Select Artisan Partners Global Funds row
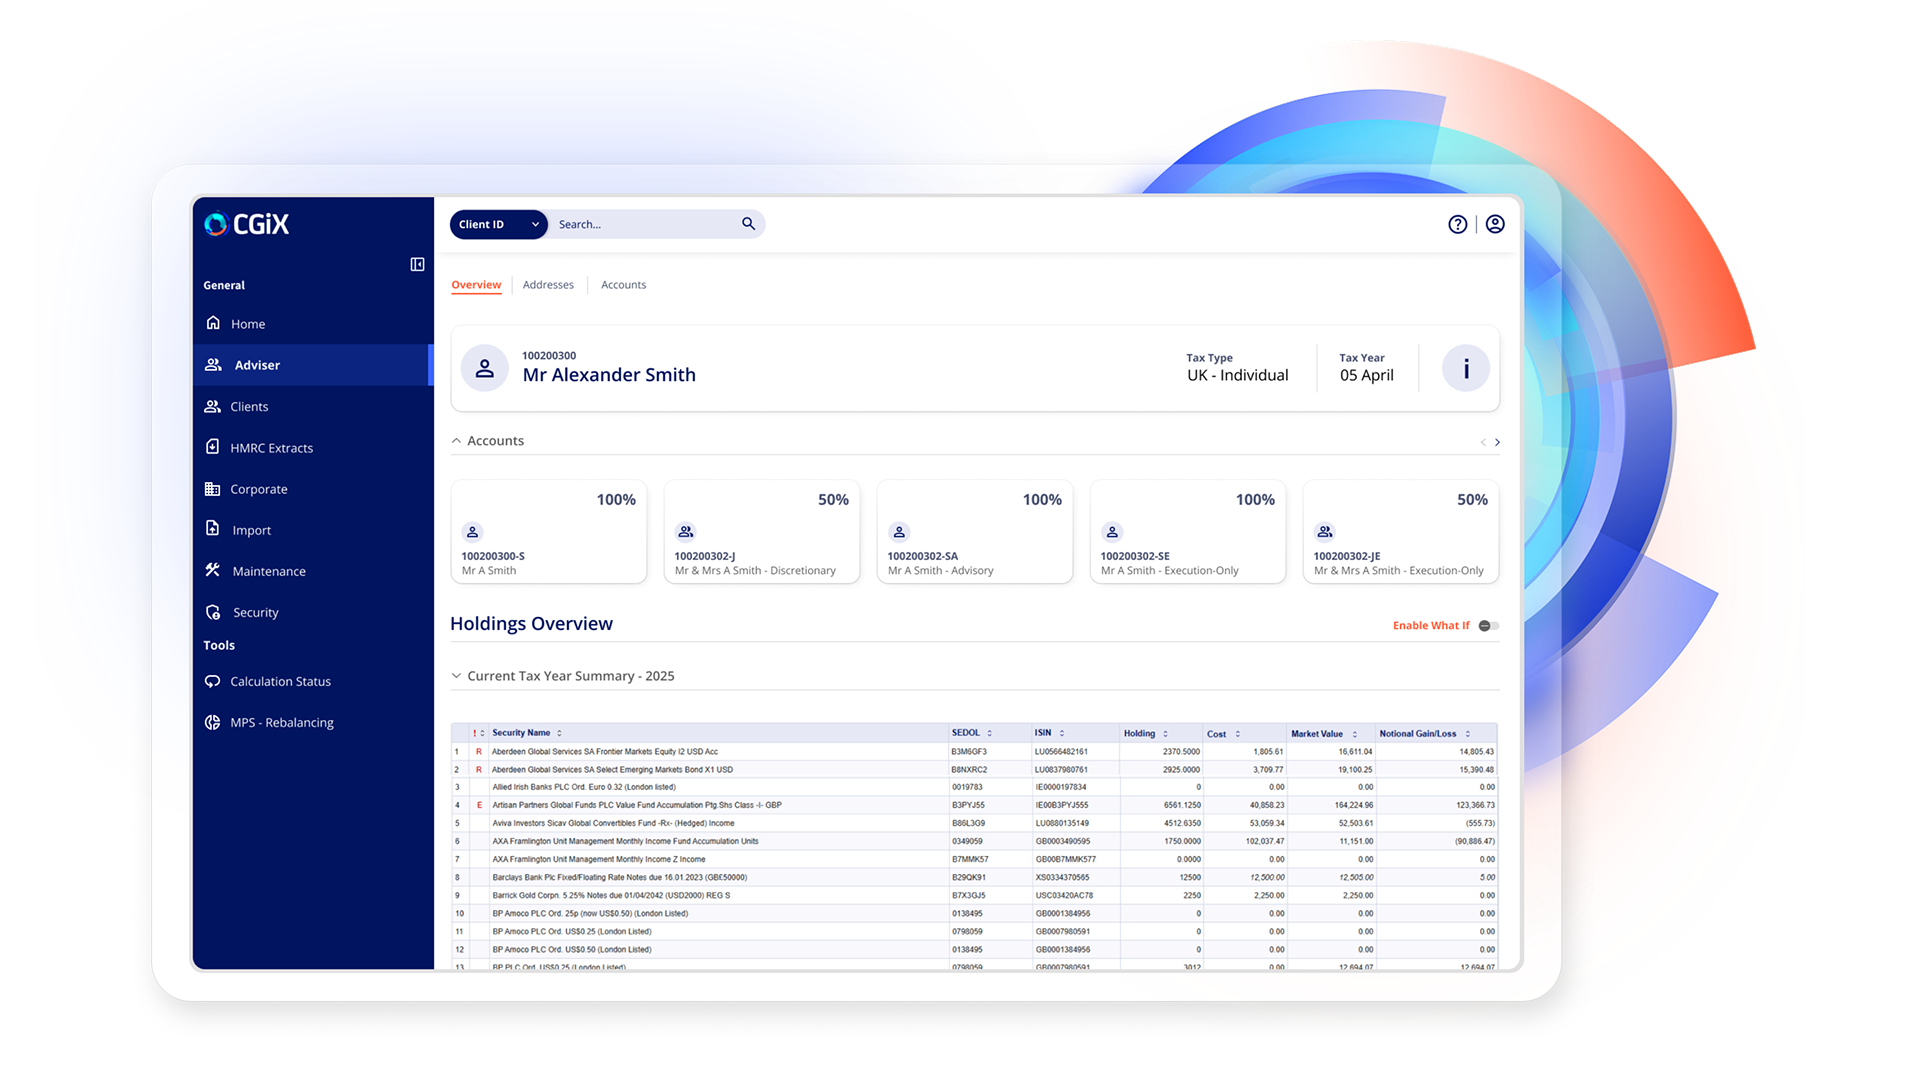The image size is (1920, 1080). tap(974, 805)
